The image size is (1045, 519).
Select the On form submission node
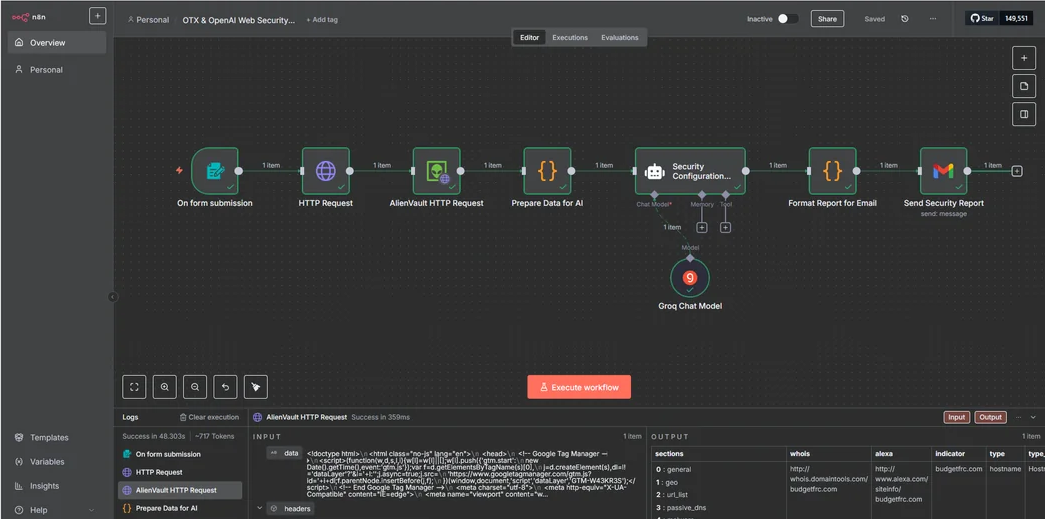coord(215,171)
